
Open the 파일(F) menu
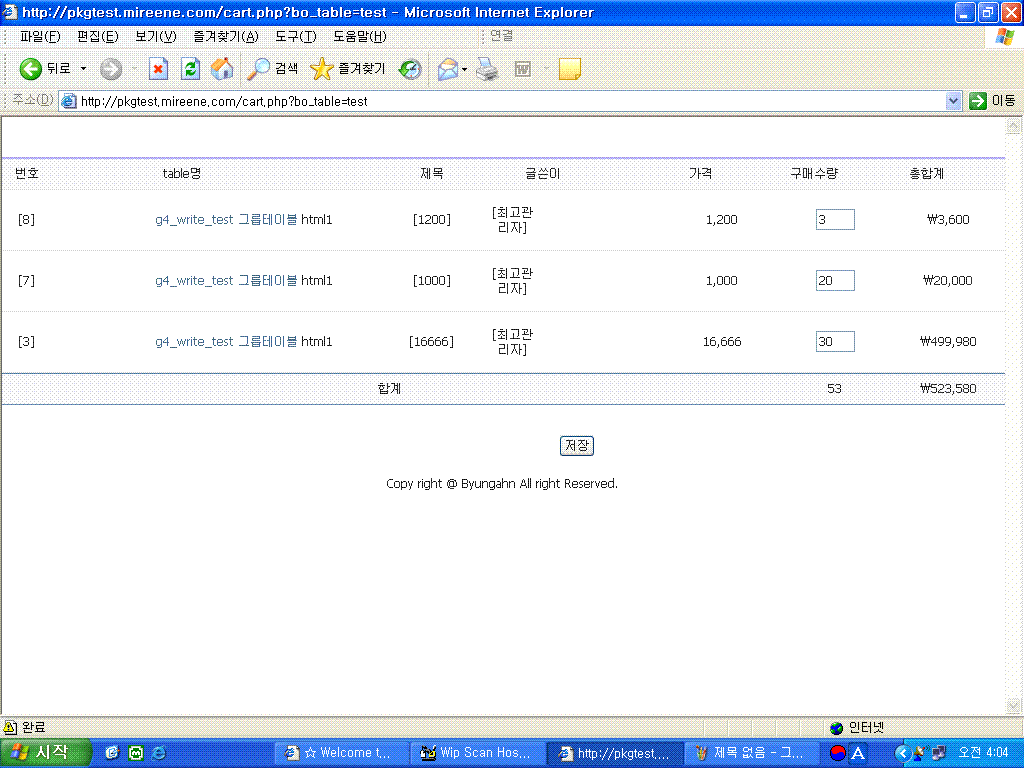pos(40,37)
